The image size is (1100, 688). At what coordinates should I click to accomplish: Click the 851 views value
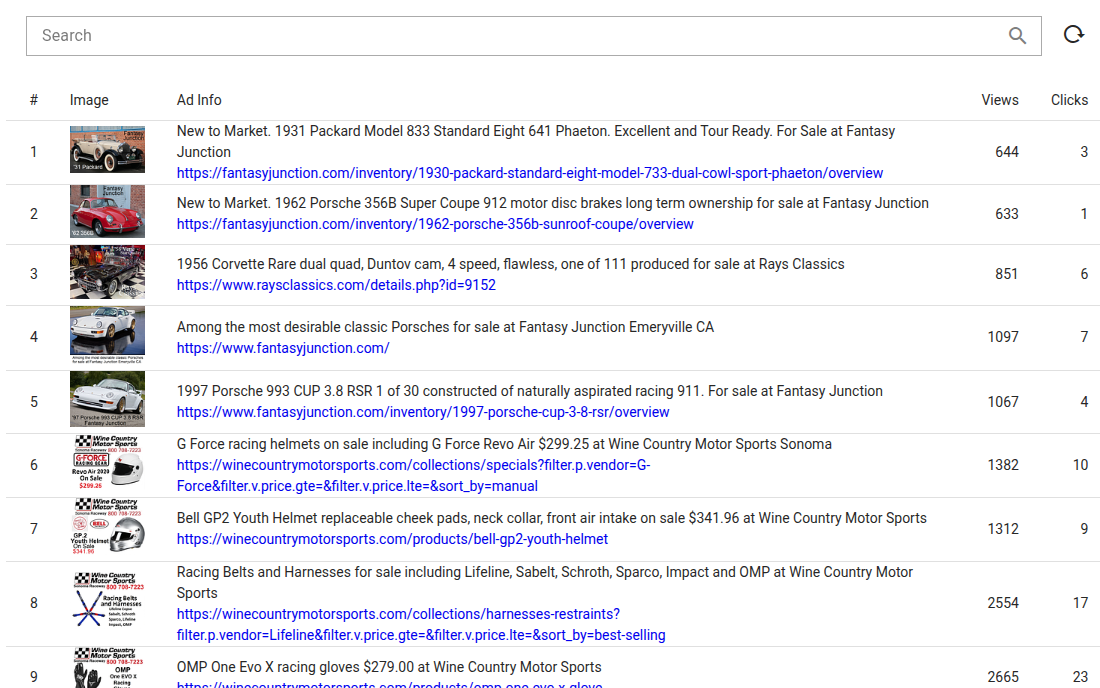(x=1007, y=274)
